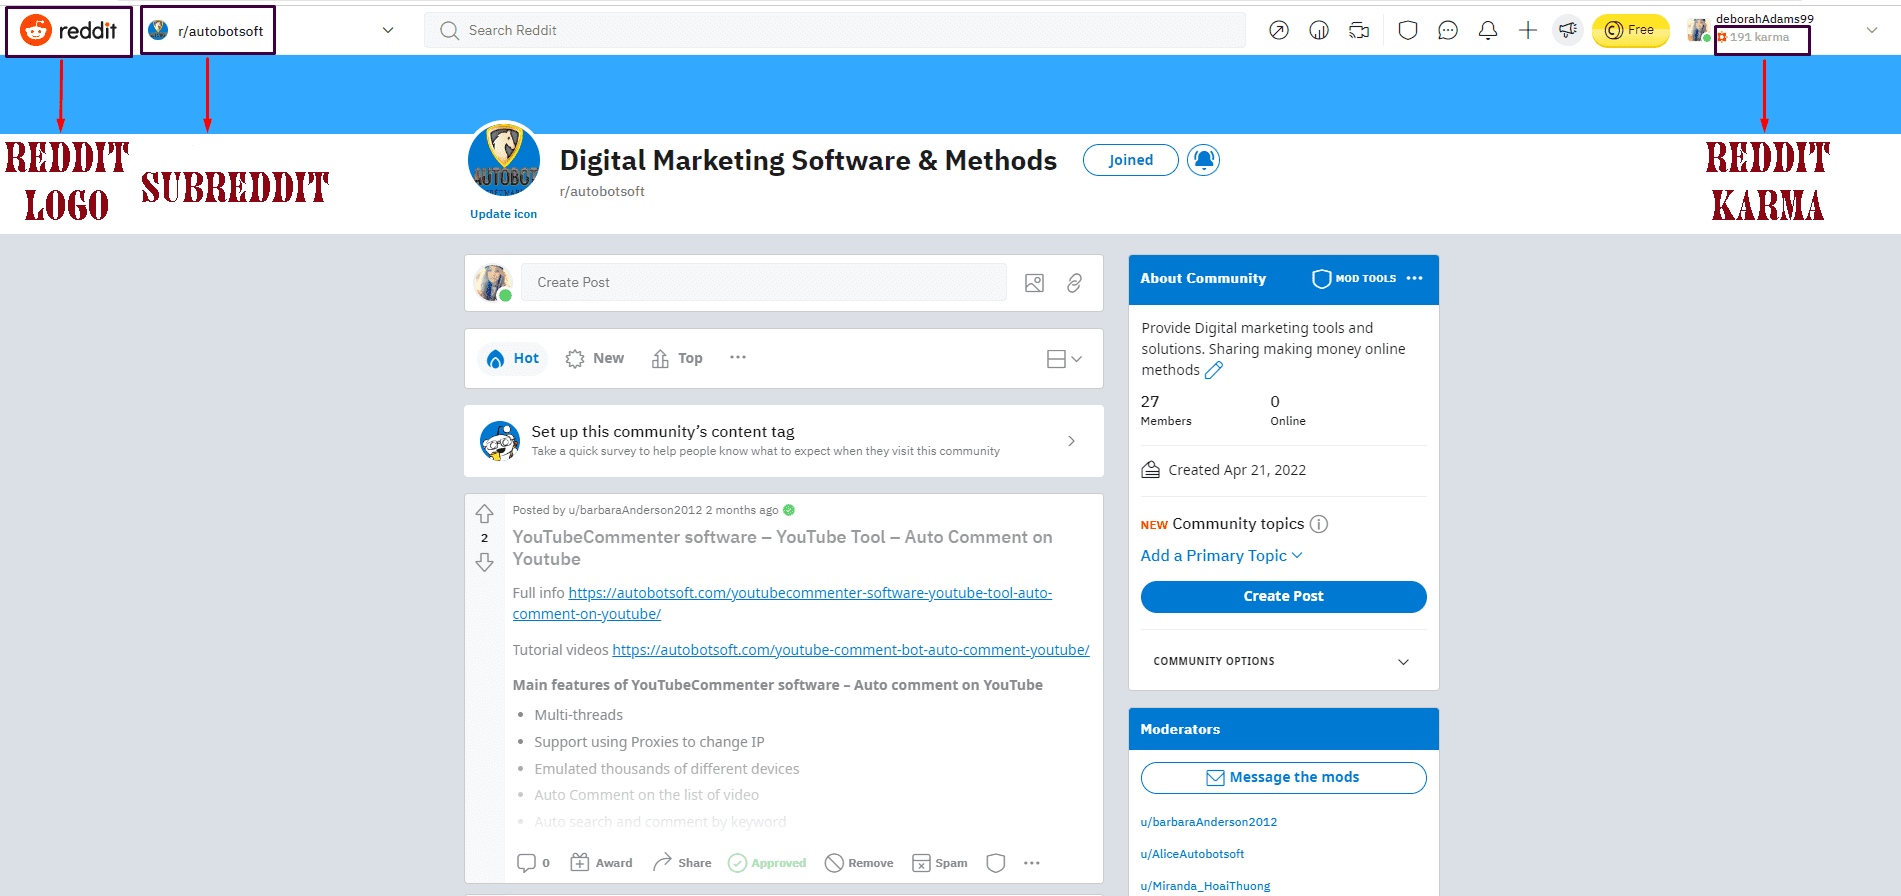
Task: Select the Top sort tab
Action: (677, 358)
